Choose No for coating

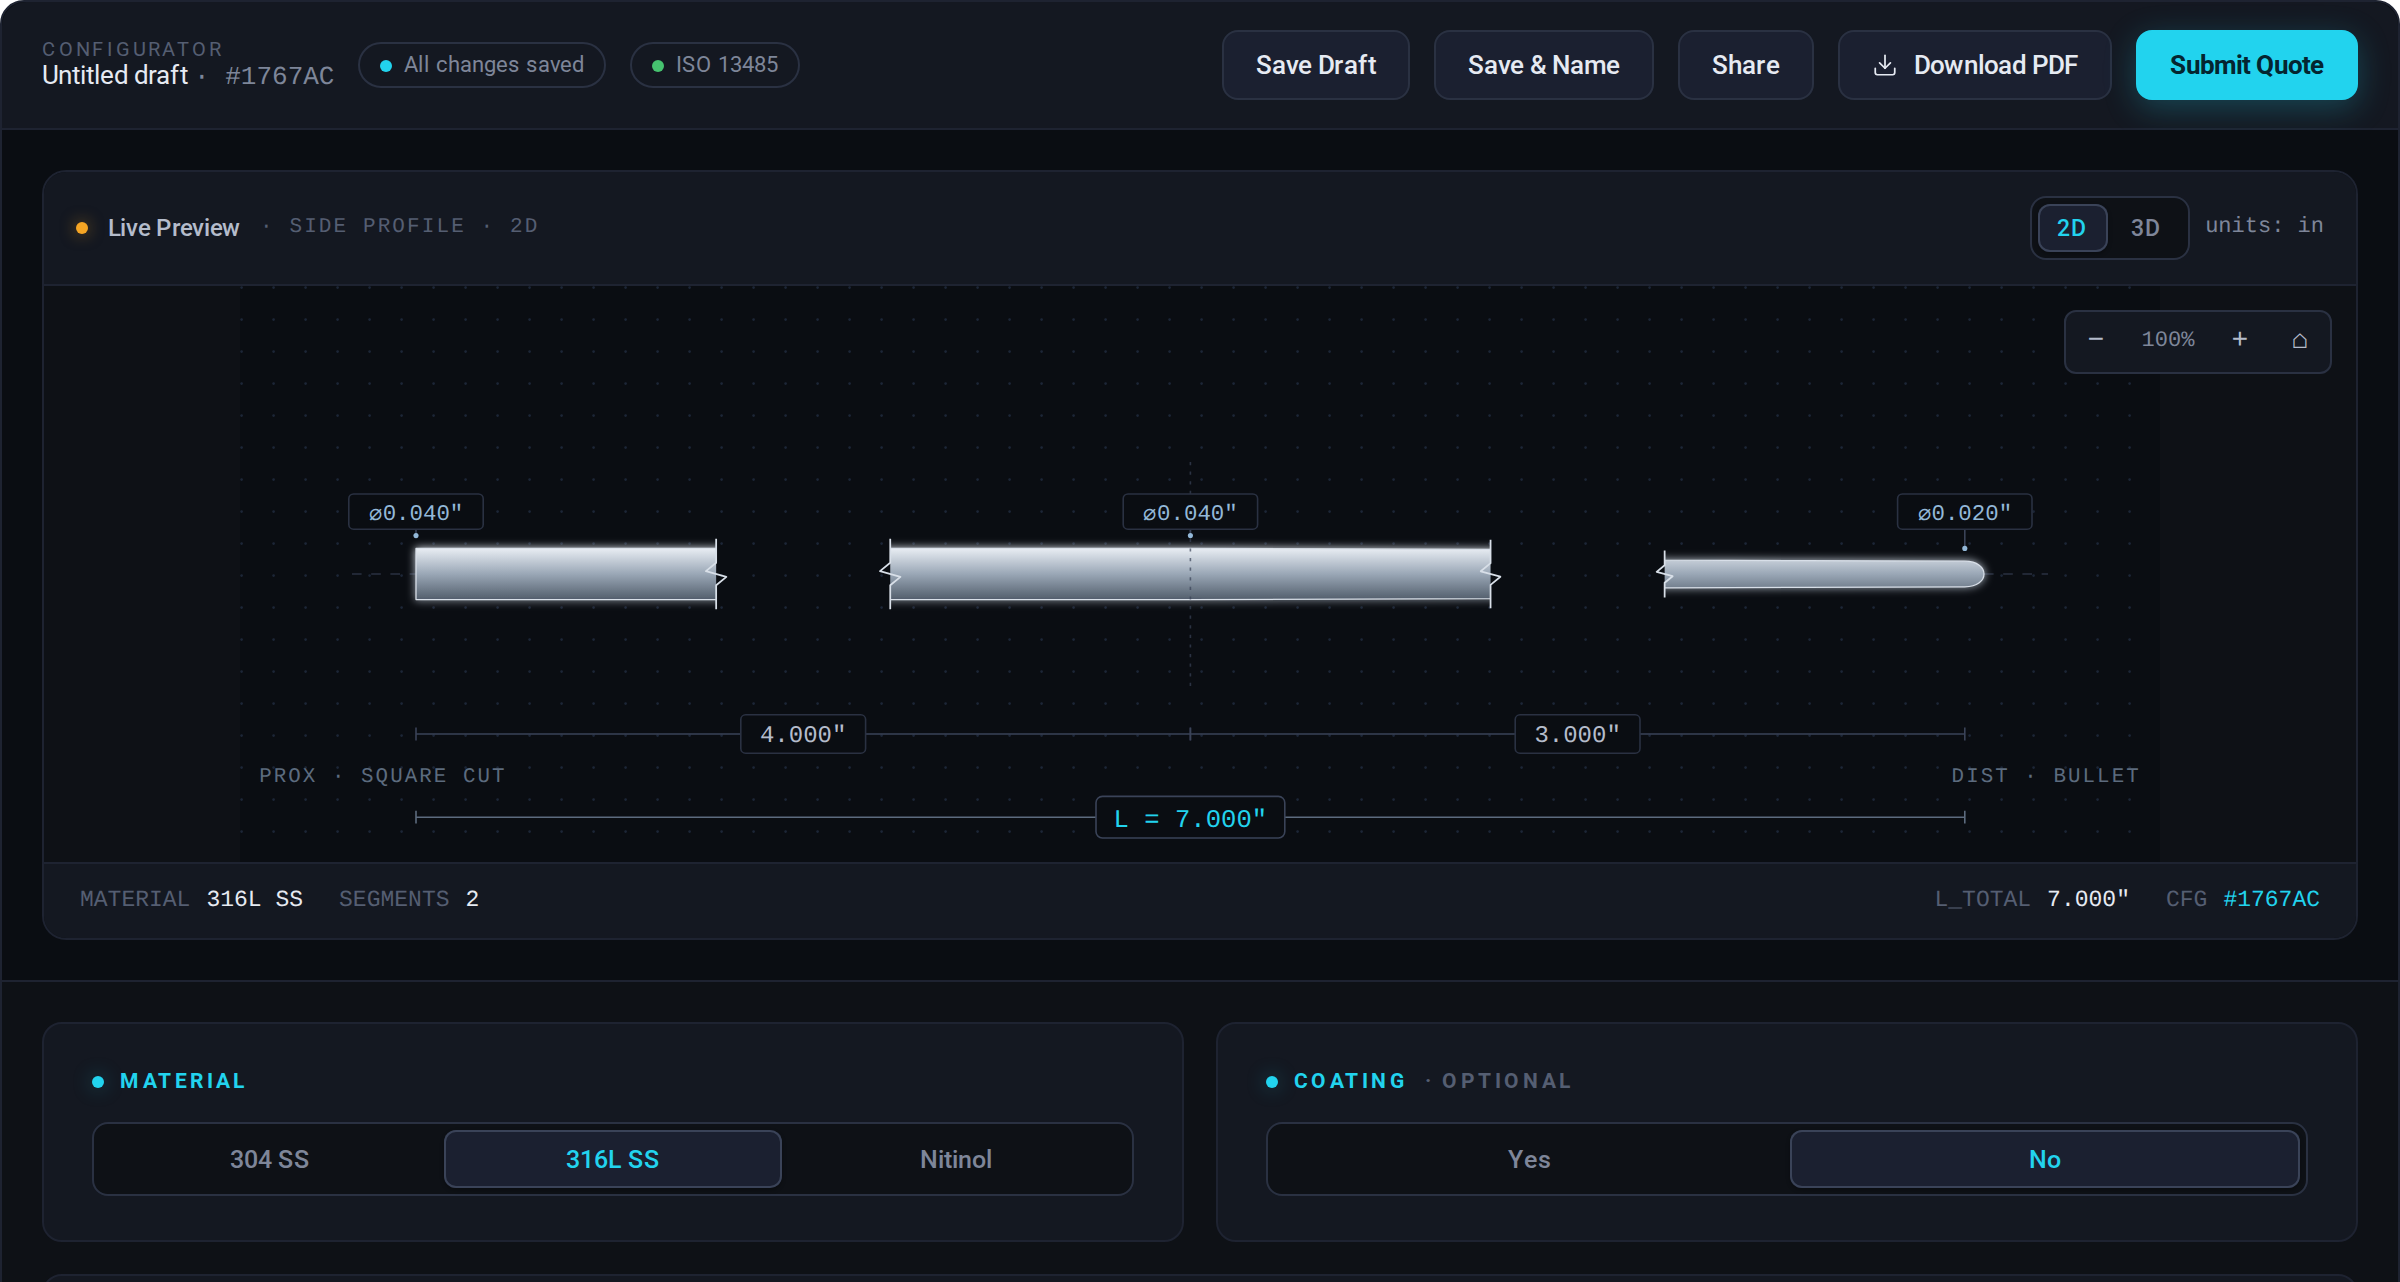point(2044,1159)
